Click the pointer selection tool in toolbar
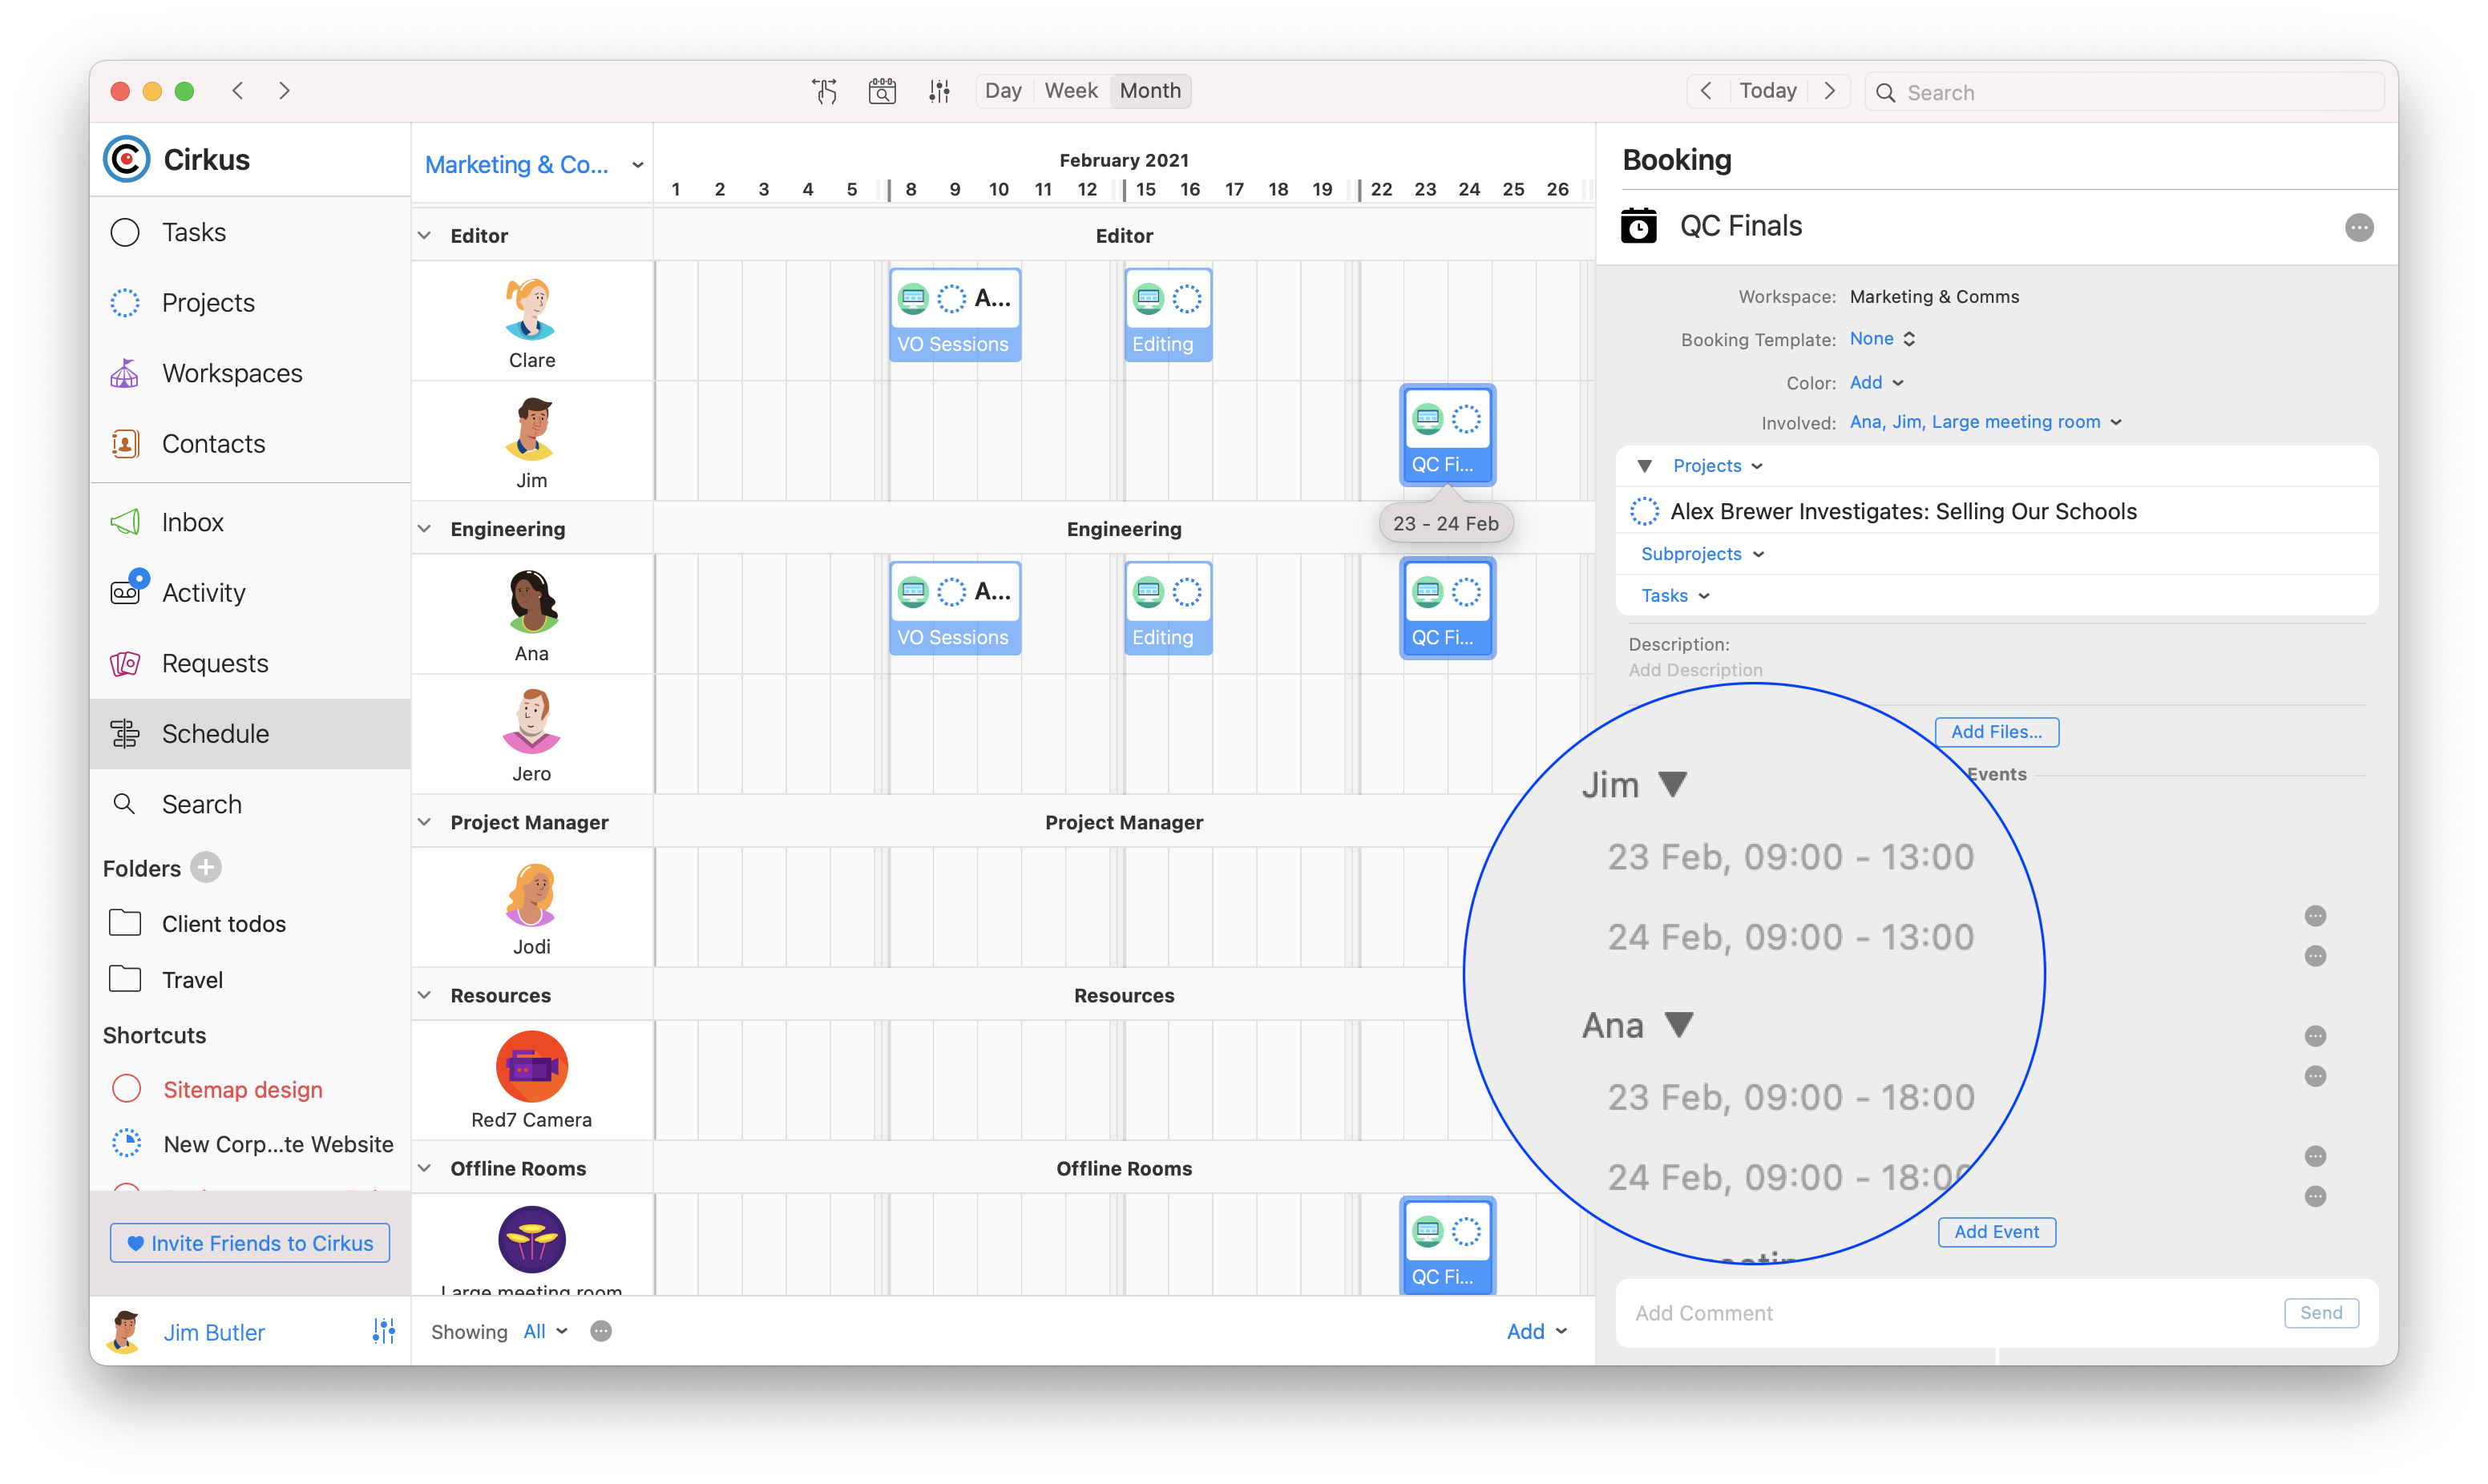Viewport: 2488px width, 1484px height. click(824, 91)
